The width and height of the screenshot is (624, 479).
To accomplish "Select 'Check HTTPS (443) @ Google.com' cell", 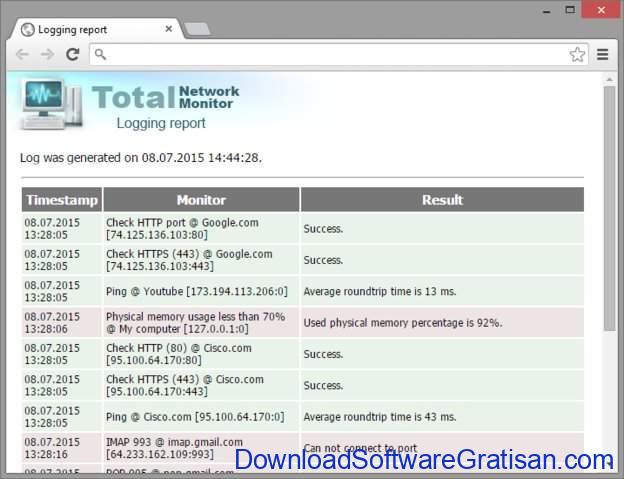I will (201, 260).
